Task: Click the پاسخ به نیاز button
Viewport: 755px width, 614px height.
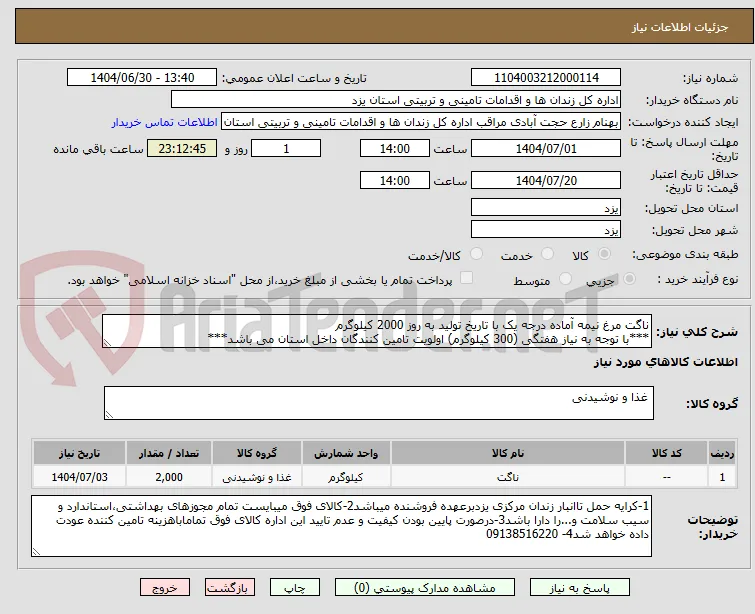Action: [580, 588]
